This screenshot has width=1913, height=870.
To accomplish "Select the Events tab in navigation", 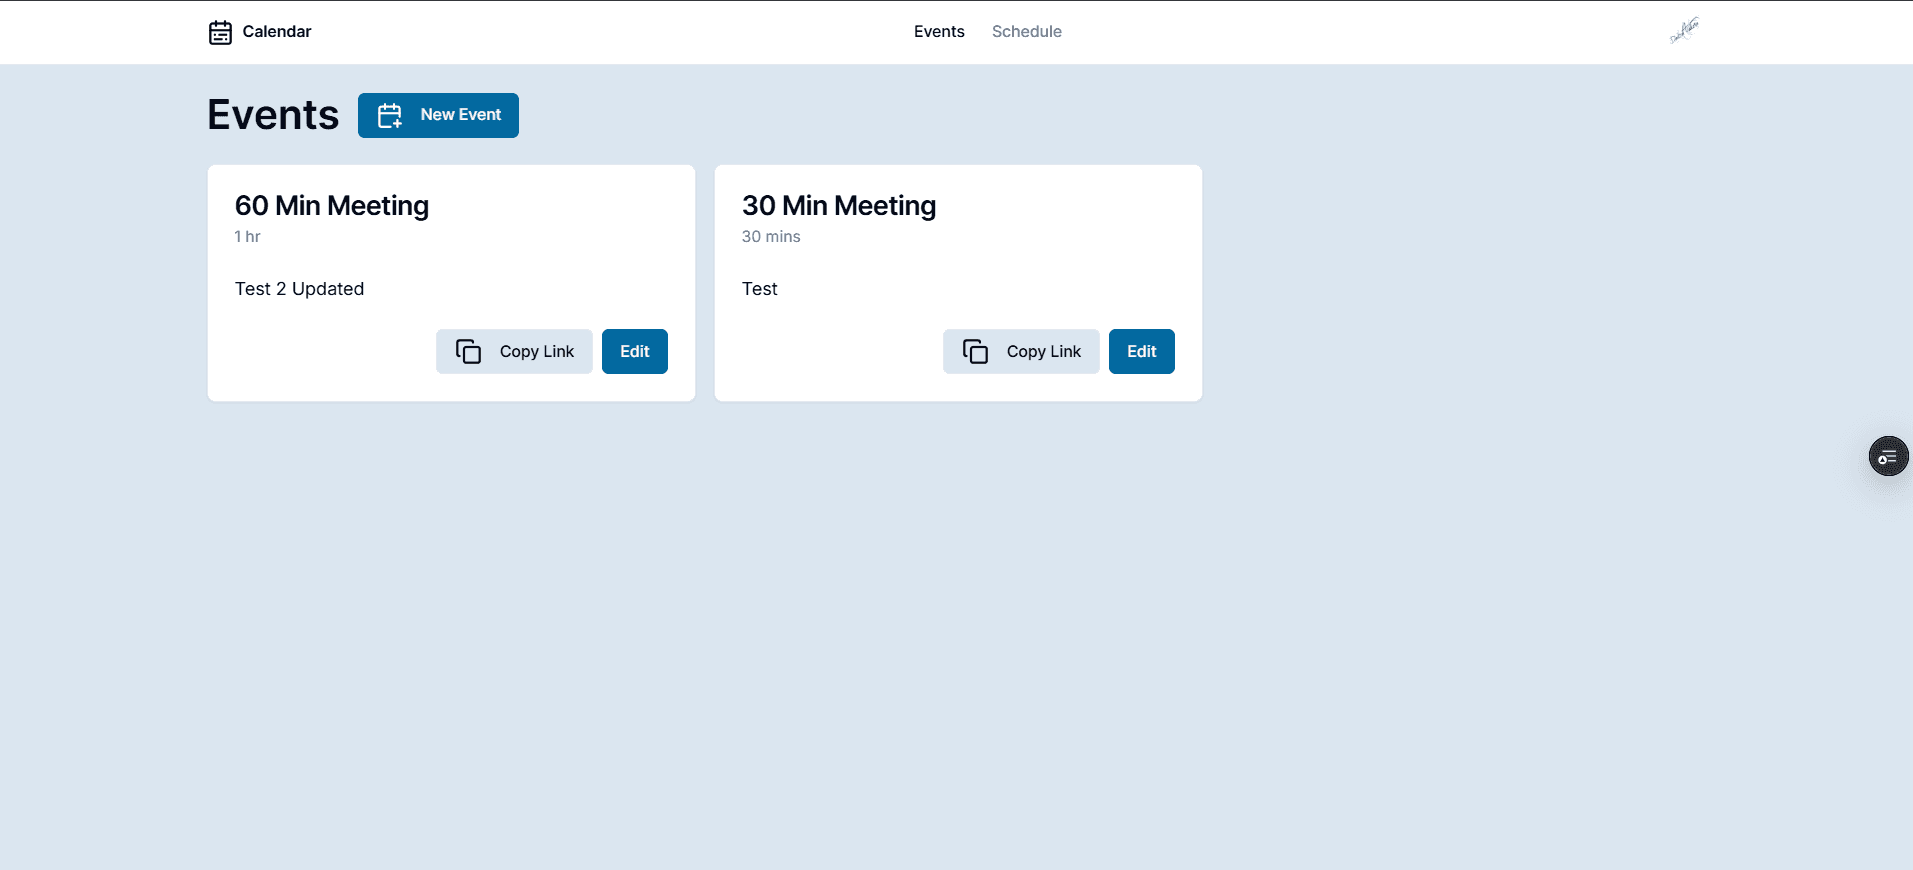I will pyautogui.click(x=938, y=32).
